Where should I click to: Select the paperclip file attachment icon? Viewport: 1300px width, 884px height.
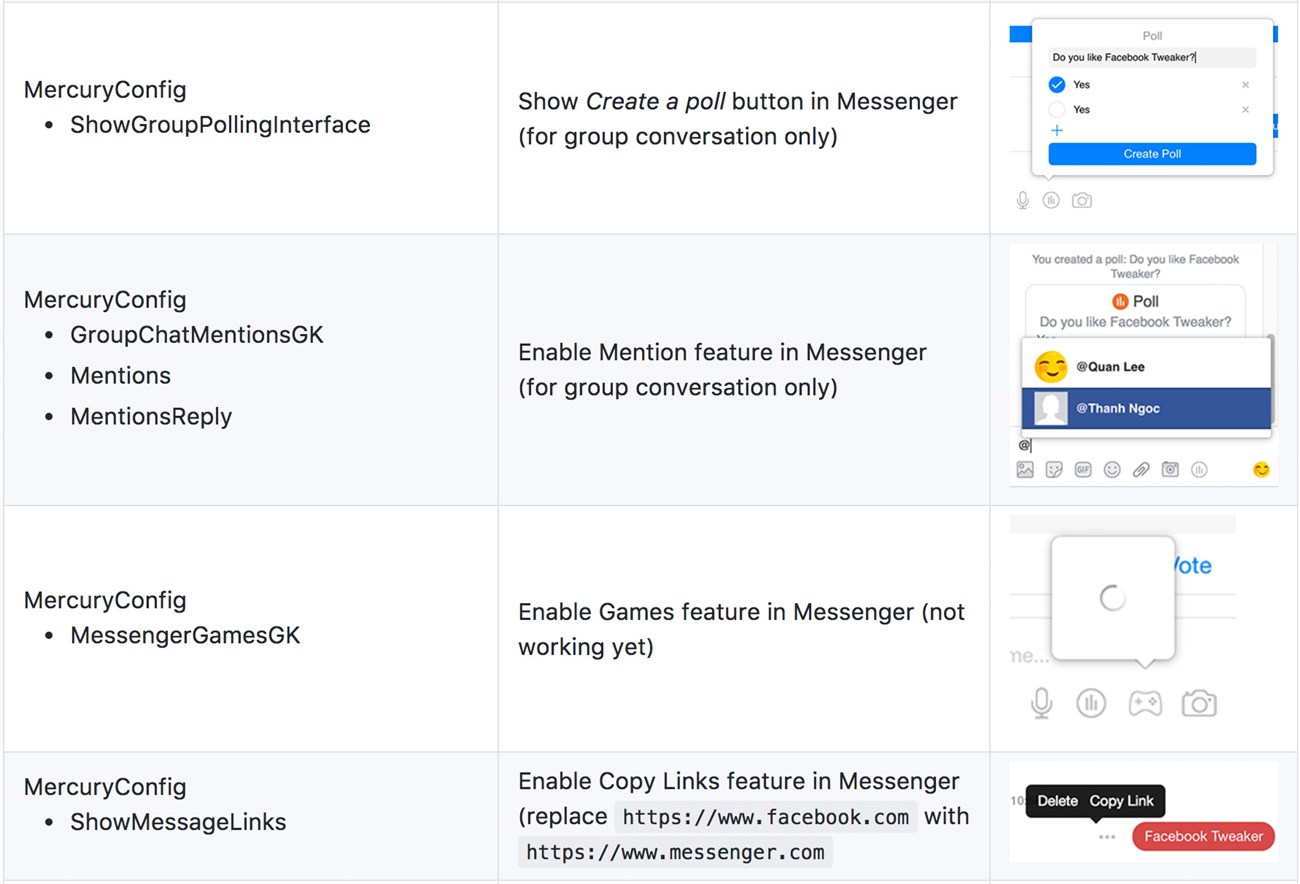(x=1140, y=468)
